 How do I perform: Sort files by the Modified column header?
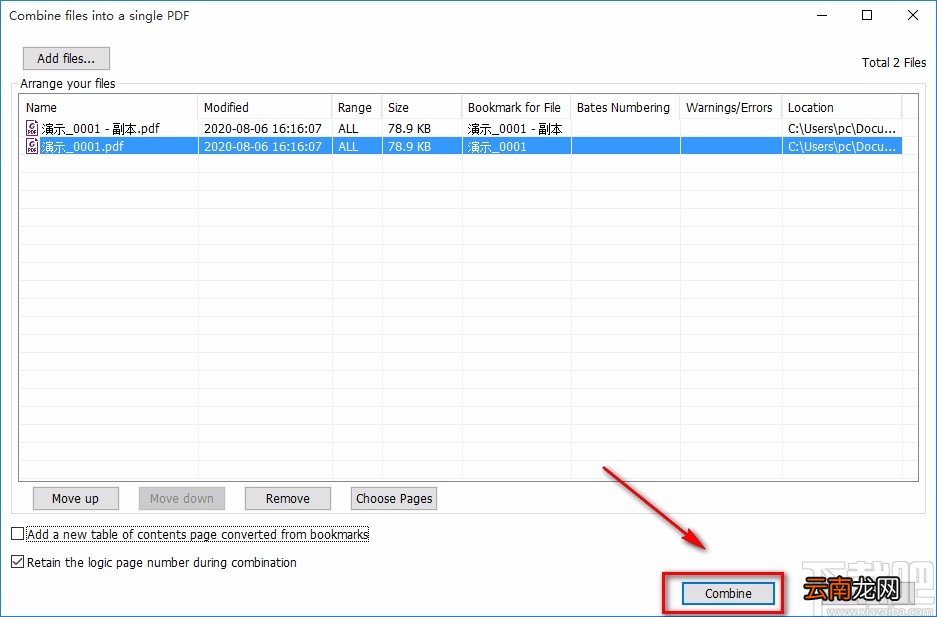tap(265, 108)
